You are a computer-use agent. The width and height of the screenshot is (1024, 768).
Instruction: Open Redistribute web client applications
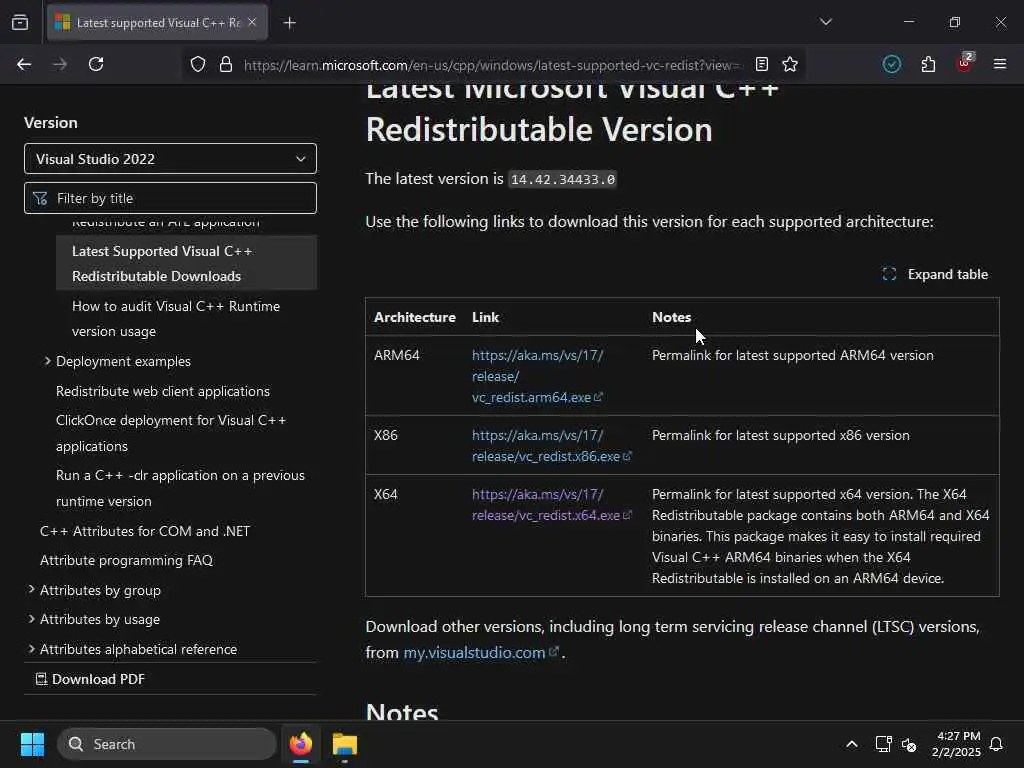coord(163,391)
